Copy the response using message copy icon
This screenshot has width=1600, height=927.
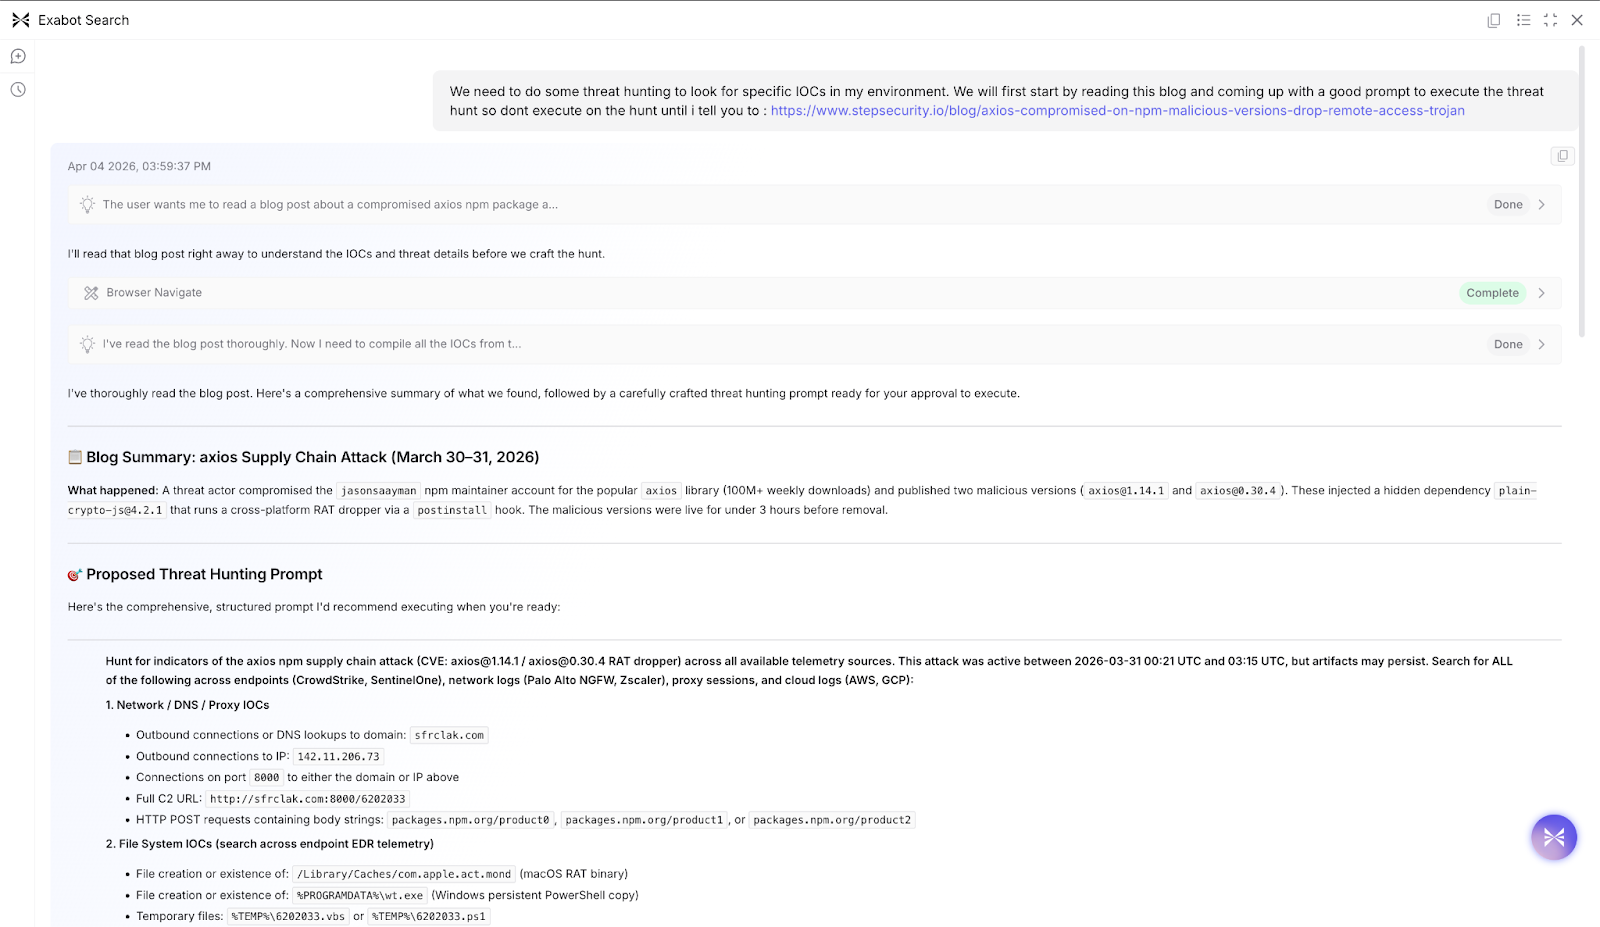(1562, 156)
